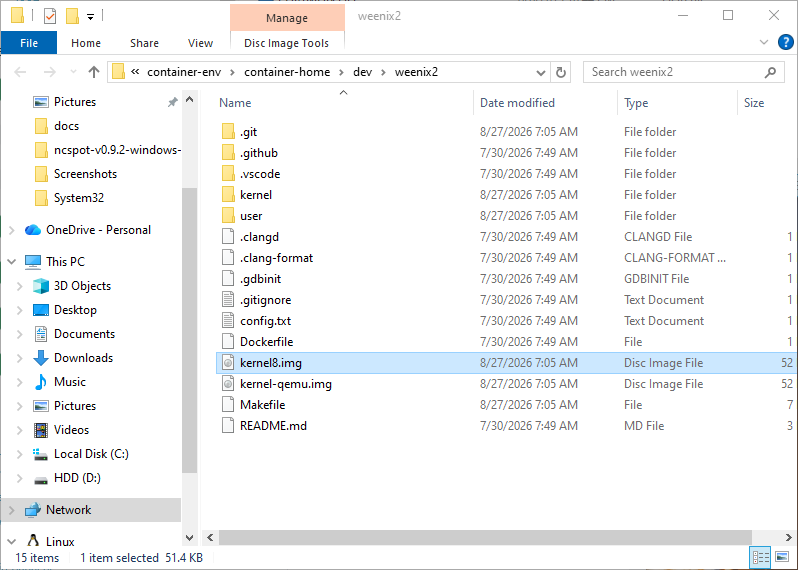The image size is (798, 570).
Task: Collapse the Linux tree node
Action: [12, 542]
